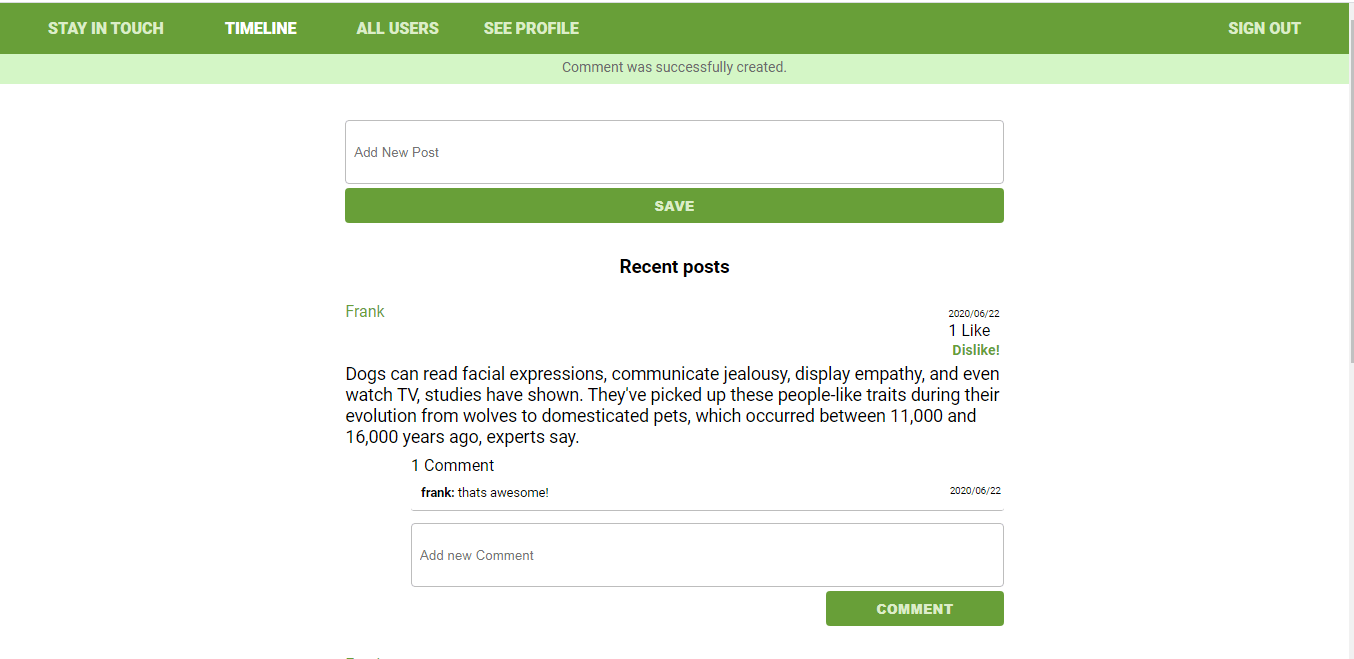Click the 1 Like counter
Screen dimensions: 1354x659
(x=969, y=330)
